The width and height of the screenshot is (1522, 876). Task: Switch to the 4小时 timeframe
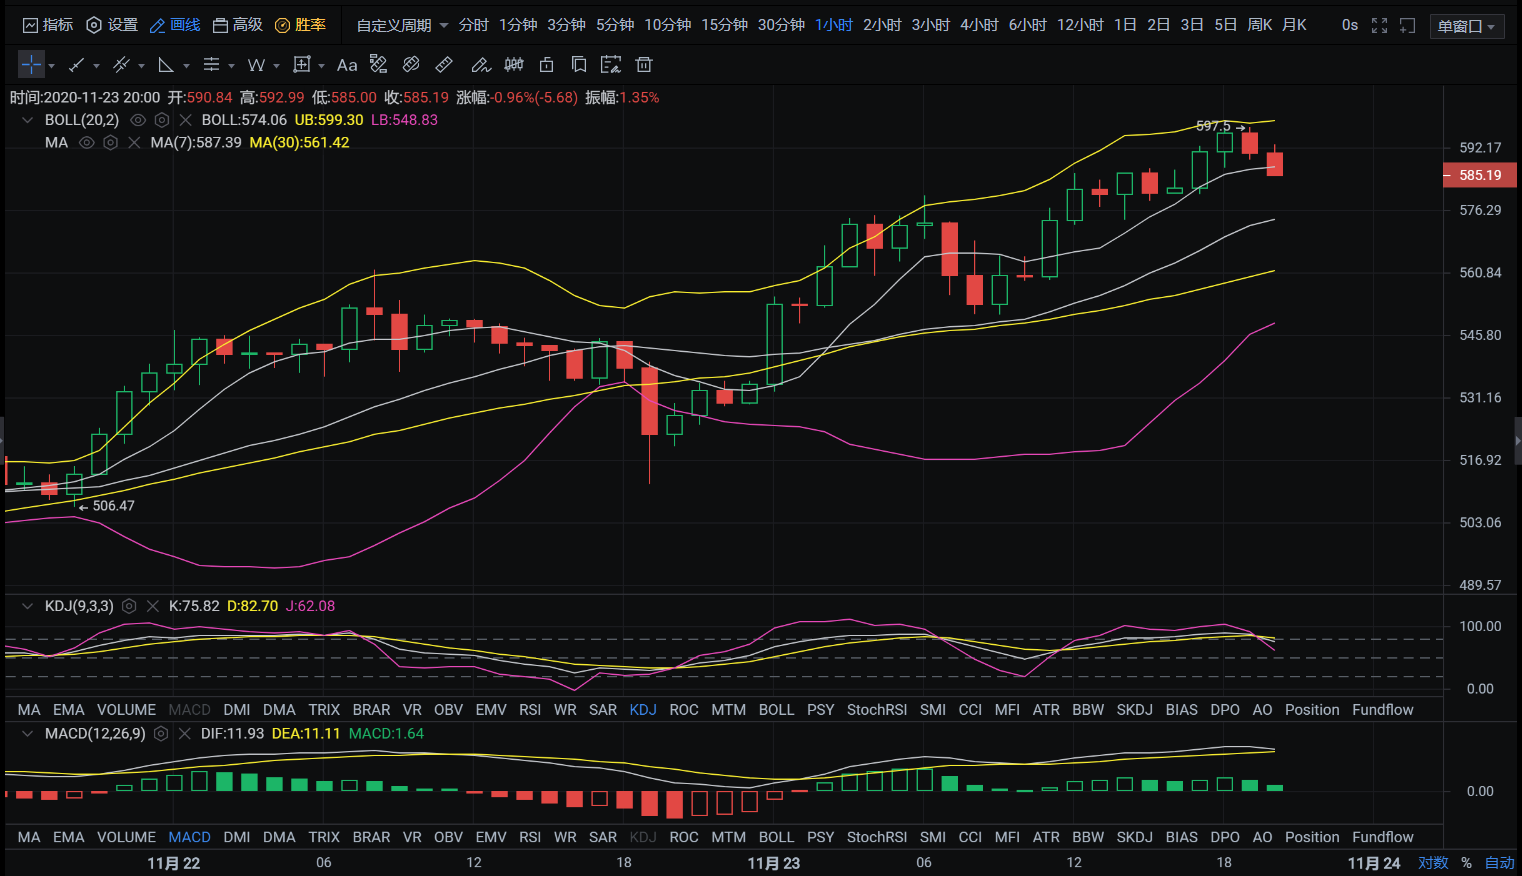click(978, 25)
